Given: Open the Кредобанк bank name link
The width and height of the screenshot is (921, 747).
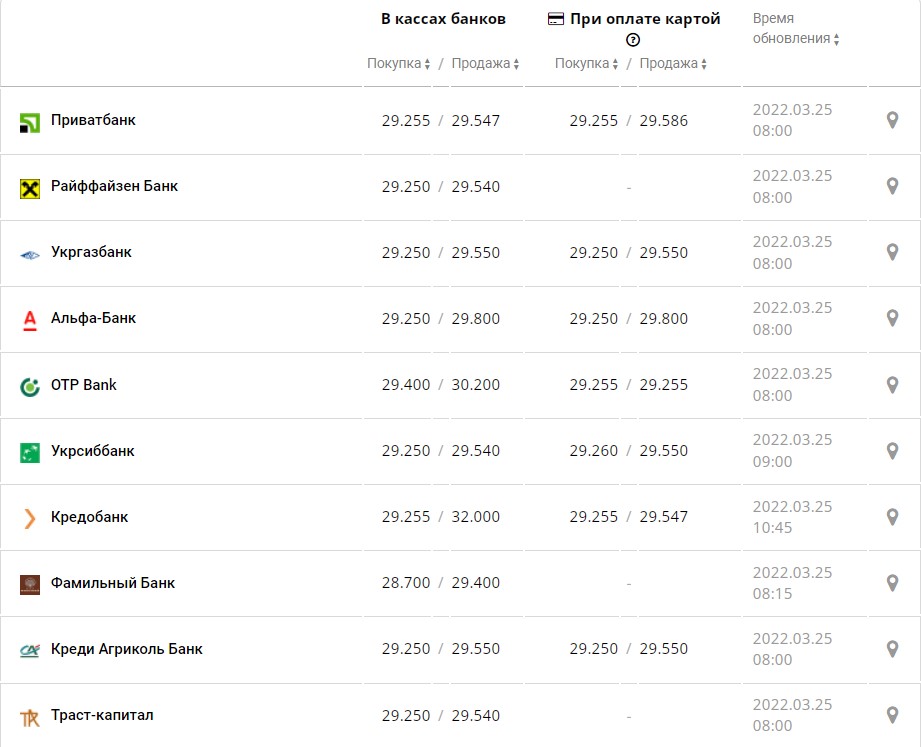Looking at the screenshot, I should (x=90, y=517).
